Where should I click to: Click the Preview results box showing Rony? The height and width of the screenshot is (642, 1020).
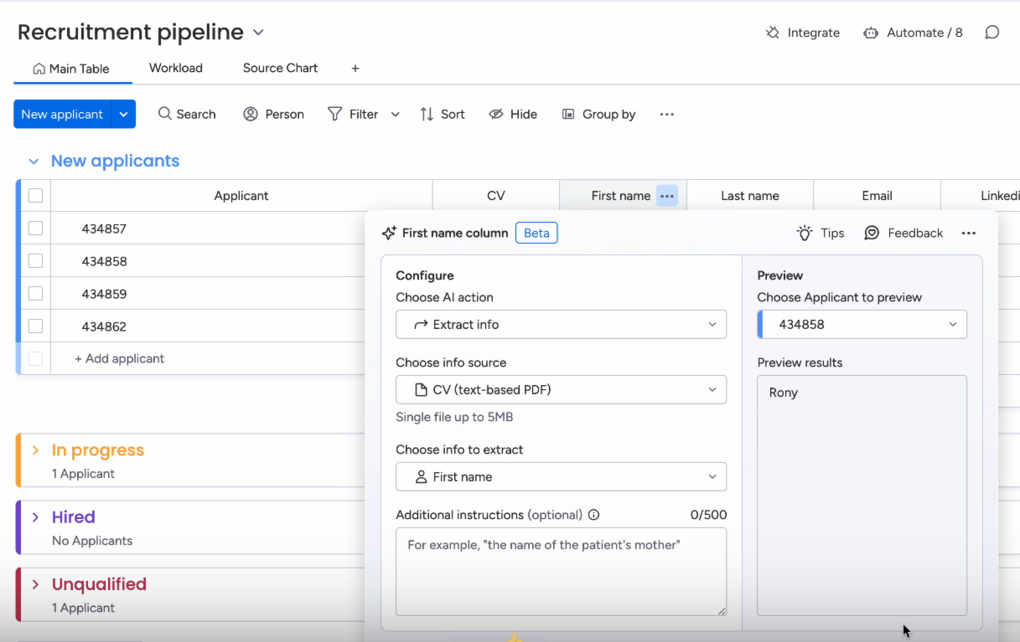tap(862, 496)
